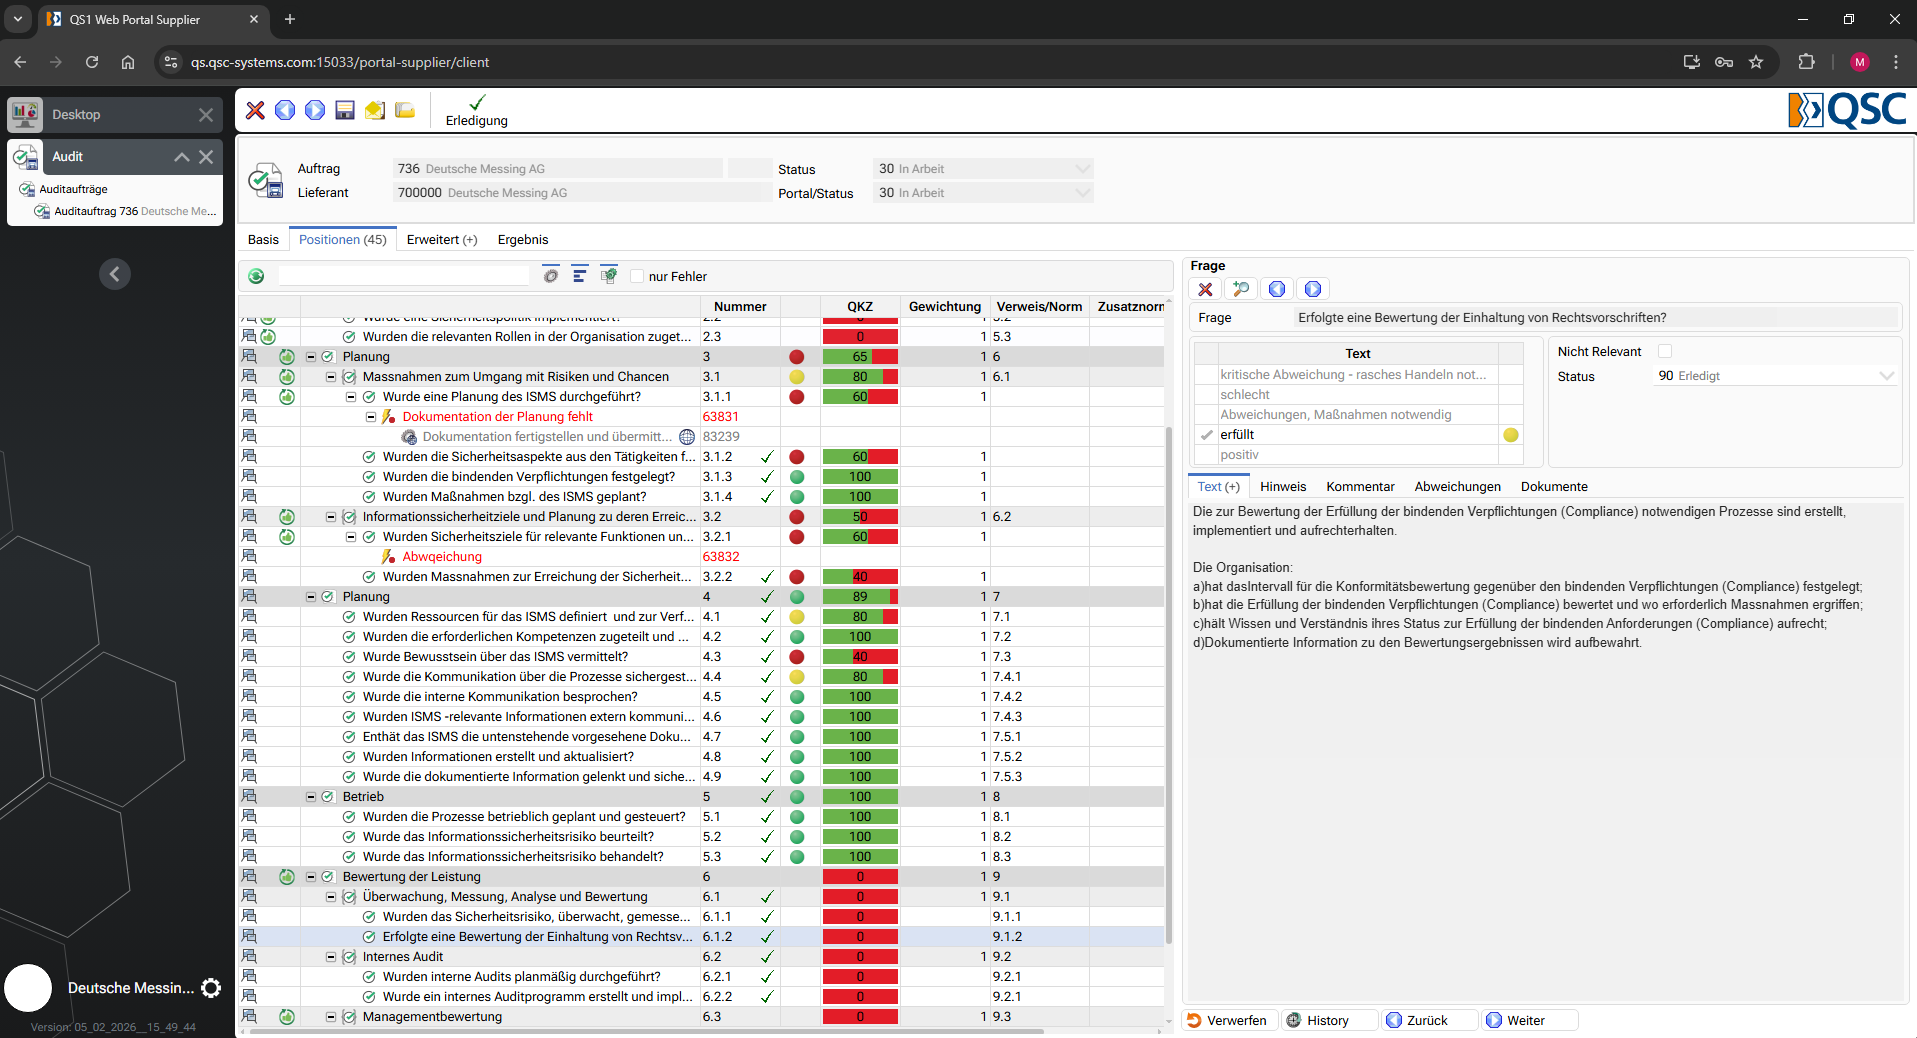Screen dimensions: 1917x1038
Task: Click the positions search input field
Action: tap(404, 276)
